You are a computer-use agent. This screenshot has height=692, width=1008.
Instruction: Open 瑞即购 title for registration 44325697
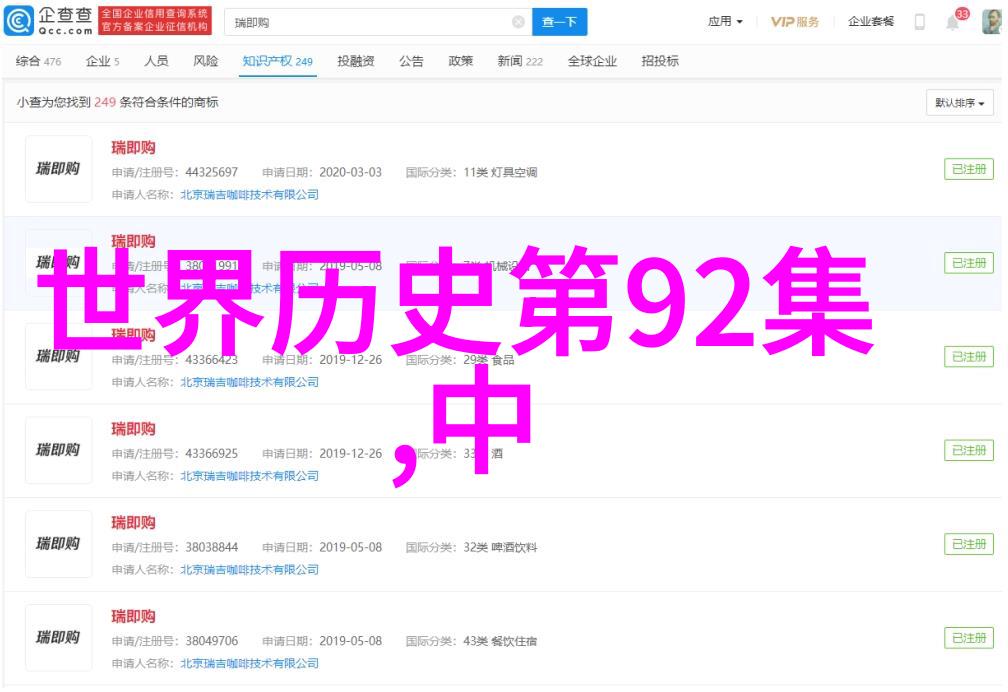click(x=133, y=148)
